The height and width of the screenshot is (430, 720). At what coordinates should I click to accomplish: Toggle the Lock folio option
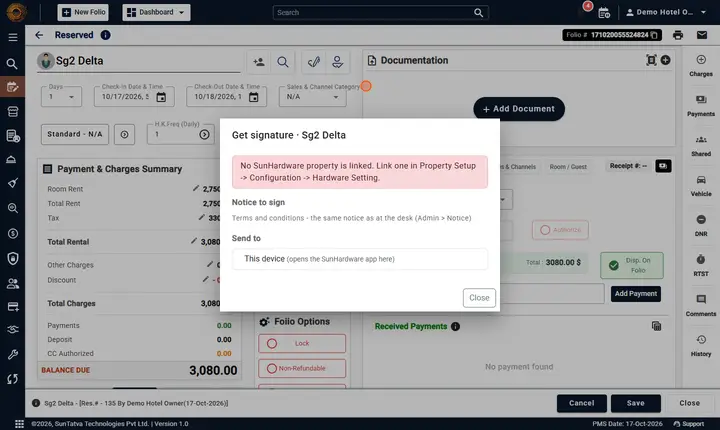coord(302,343)
